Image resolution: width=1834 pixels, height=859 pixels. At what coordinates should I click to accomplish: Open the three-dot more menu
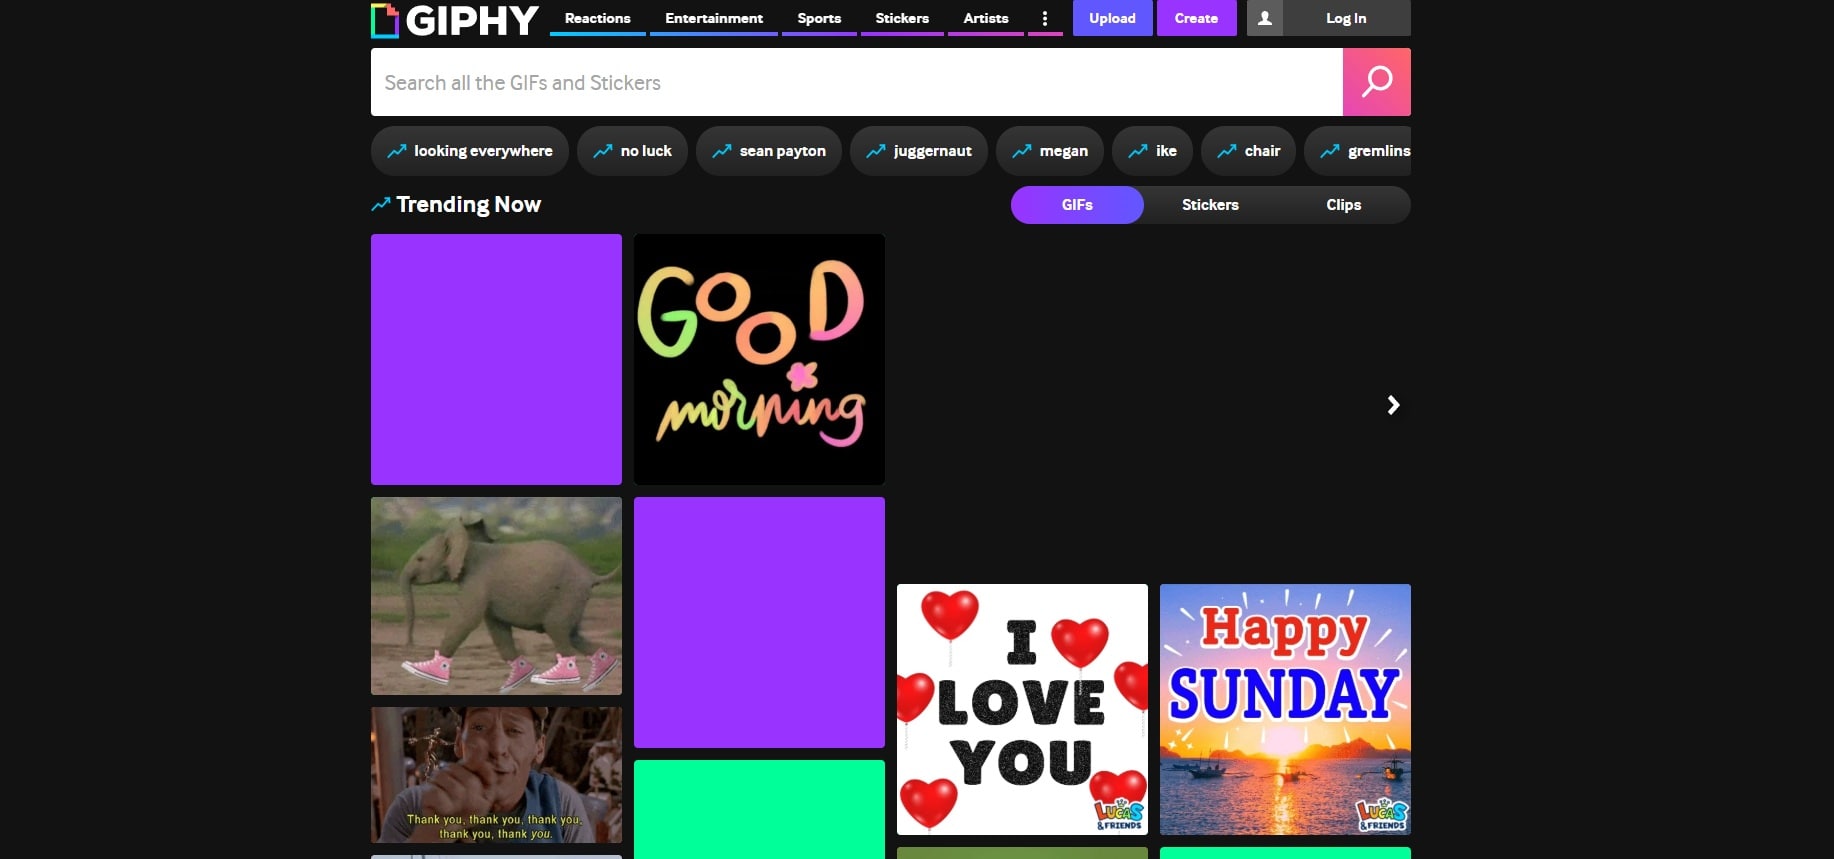point(1045,18)
